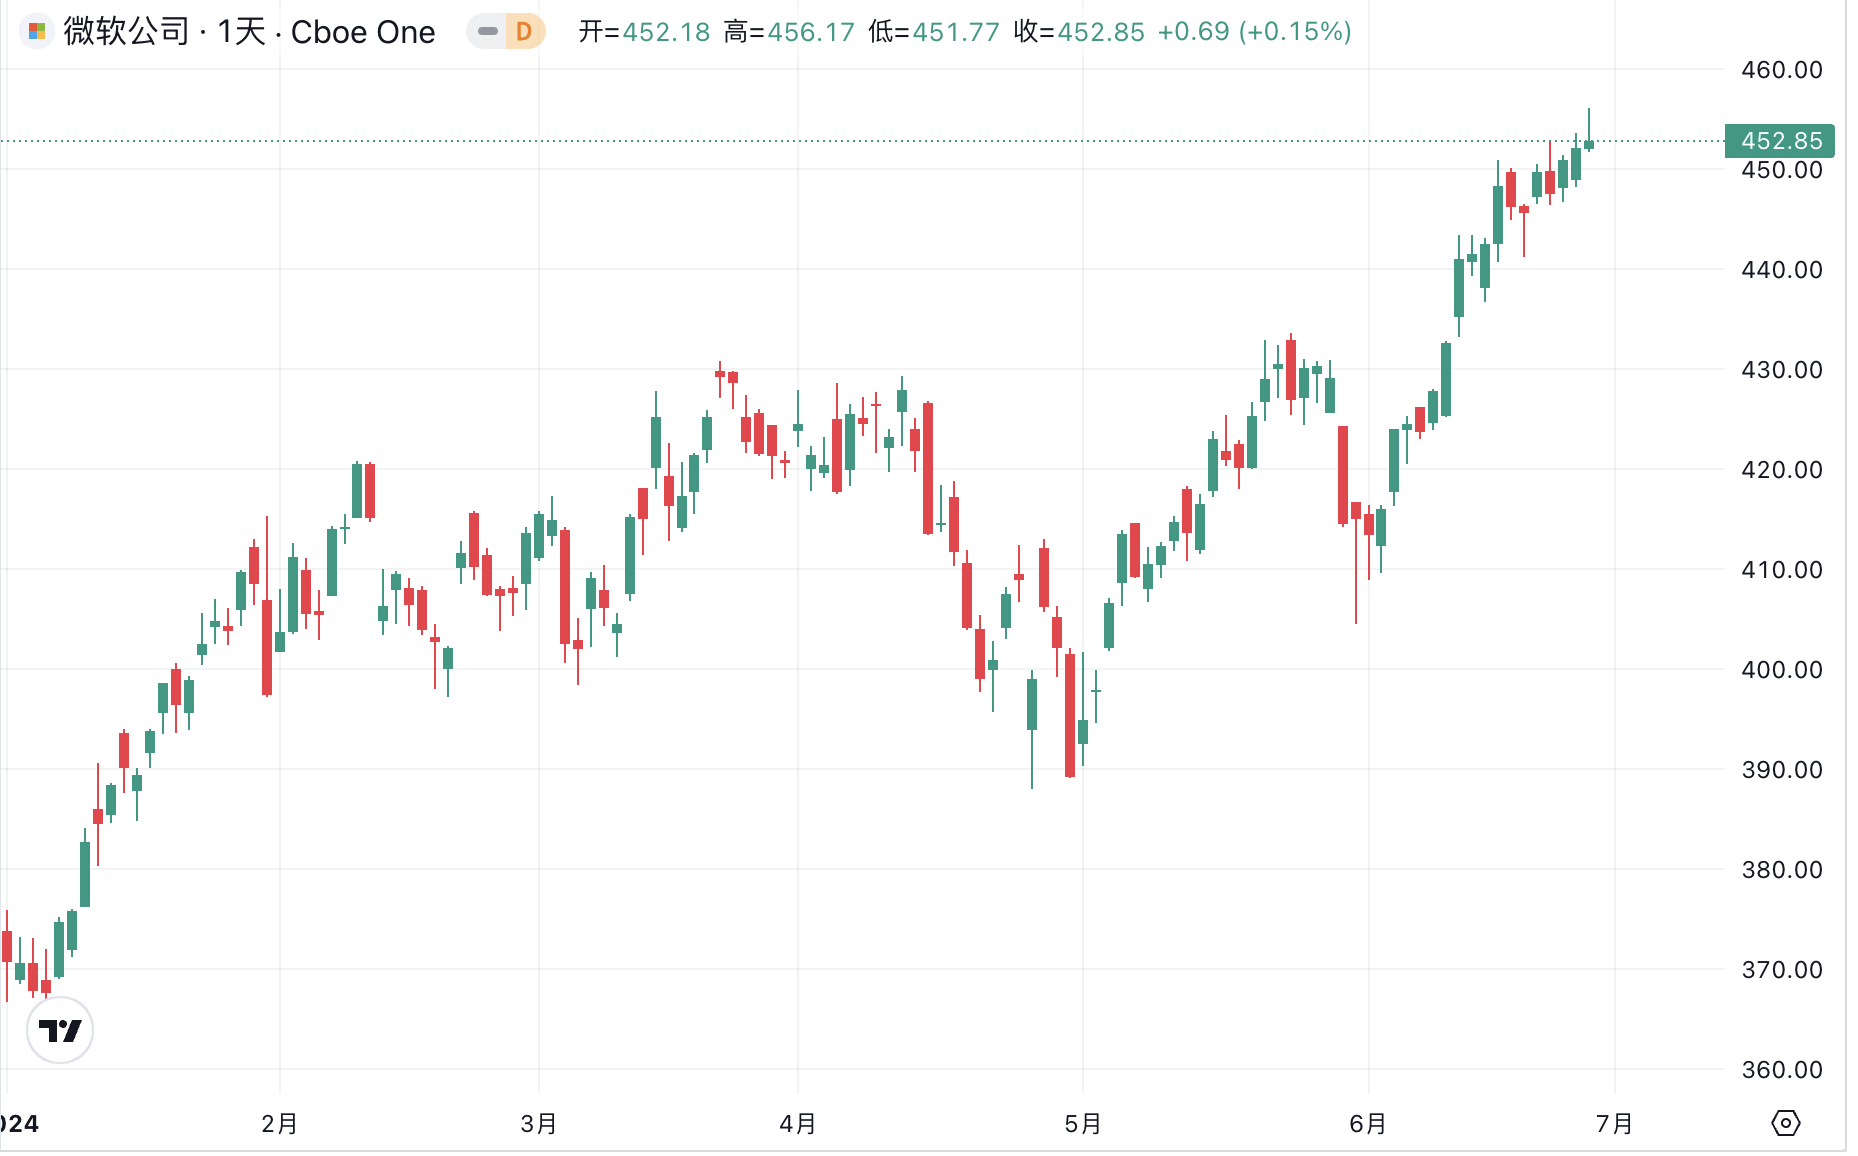Screen dimensions: 1858x1156
Task: Click the 440.00 price axis label
Action: click(x=1782, y=270)
